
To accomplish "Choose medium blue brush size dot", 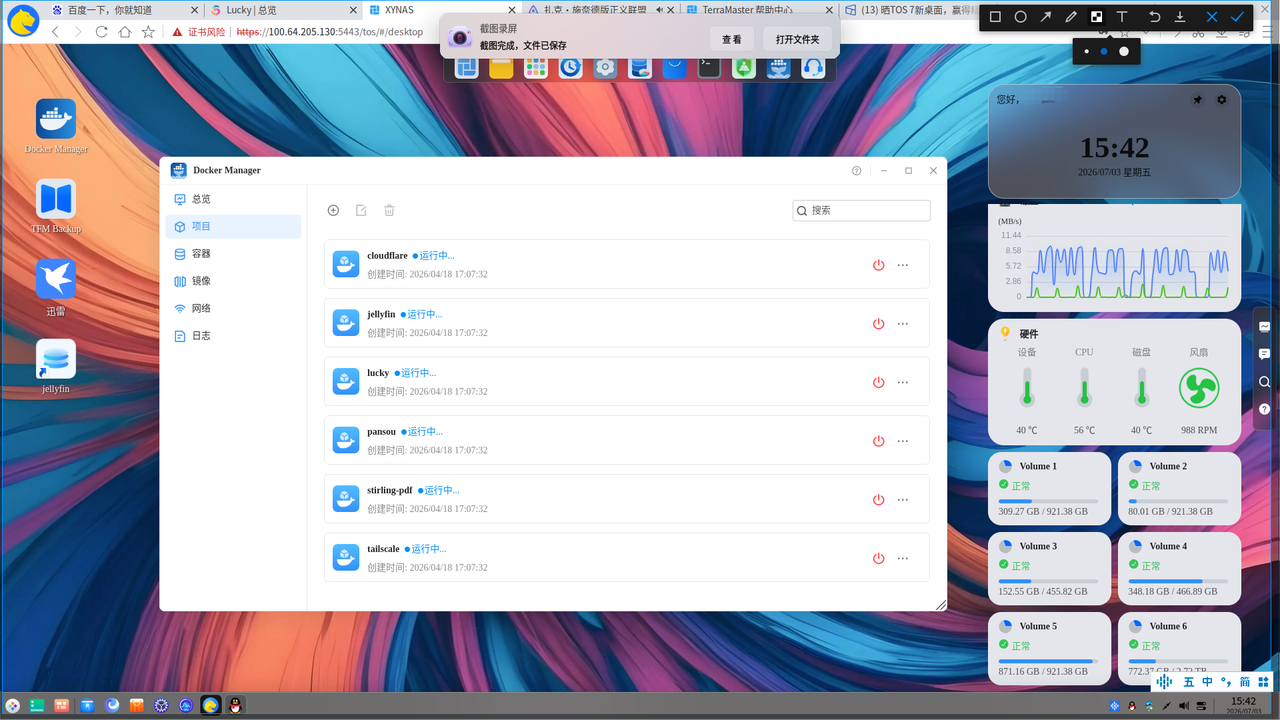I will click(x=1104, y=51).
